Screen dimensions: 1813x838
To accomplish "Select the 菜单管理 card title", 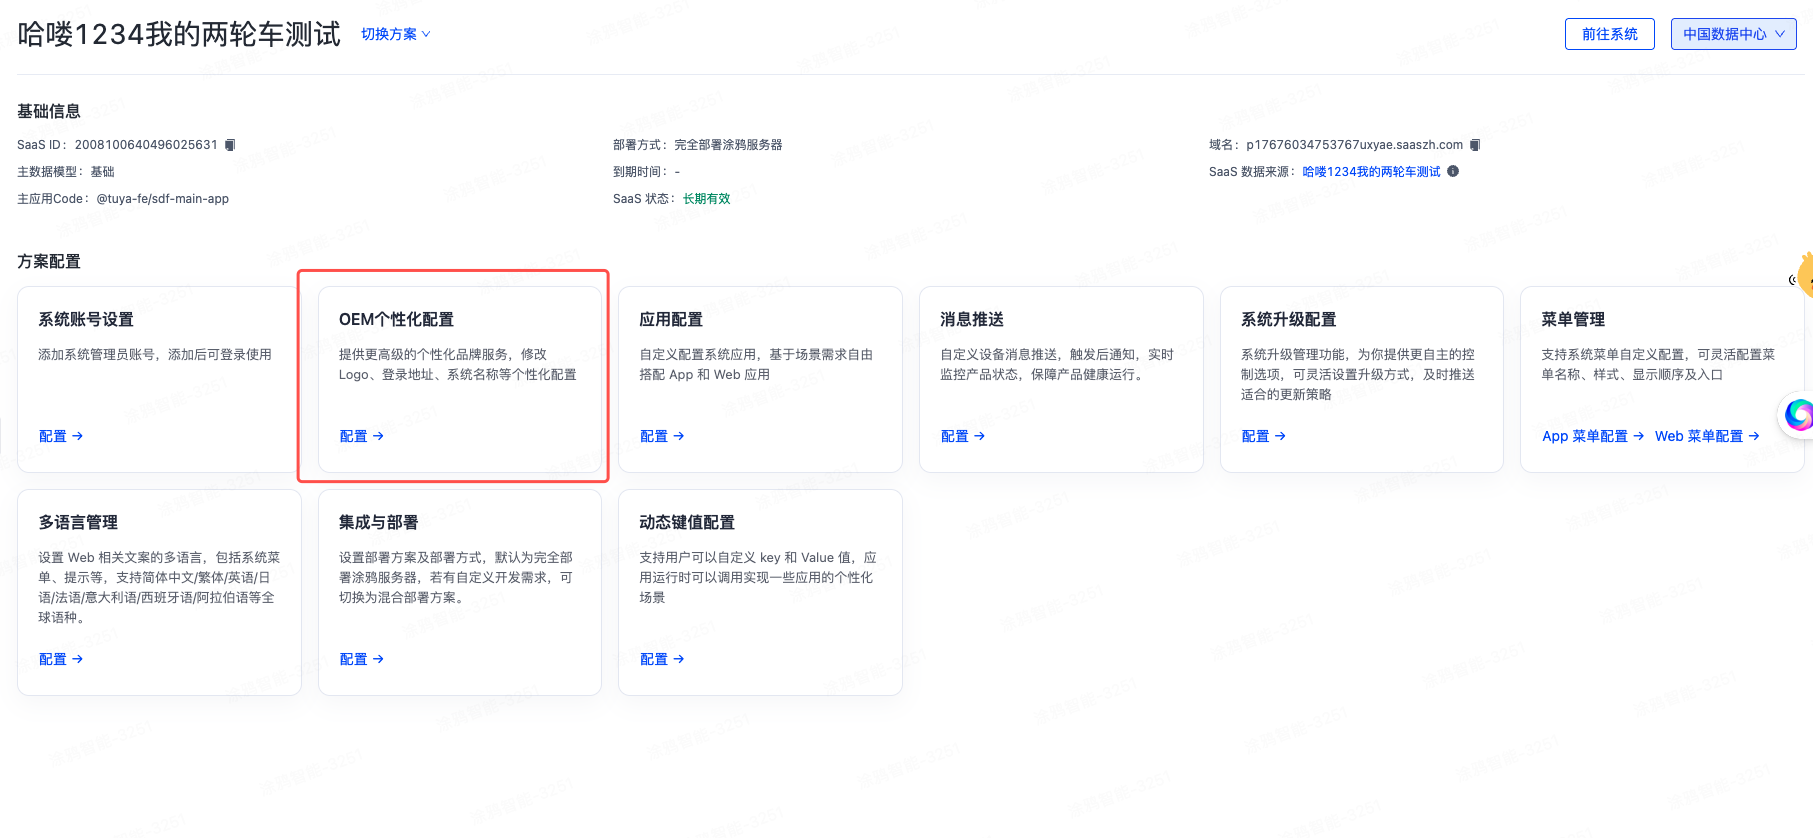I will (x=1573, y=319).
